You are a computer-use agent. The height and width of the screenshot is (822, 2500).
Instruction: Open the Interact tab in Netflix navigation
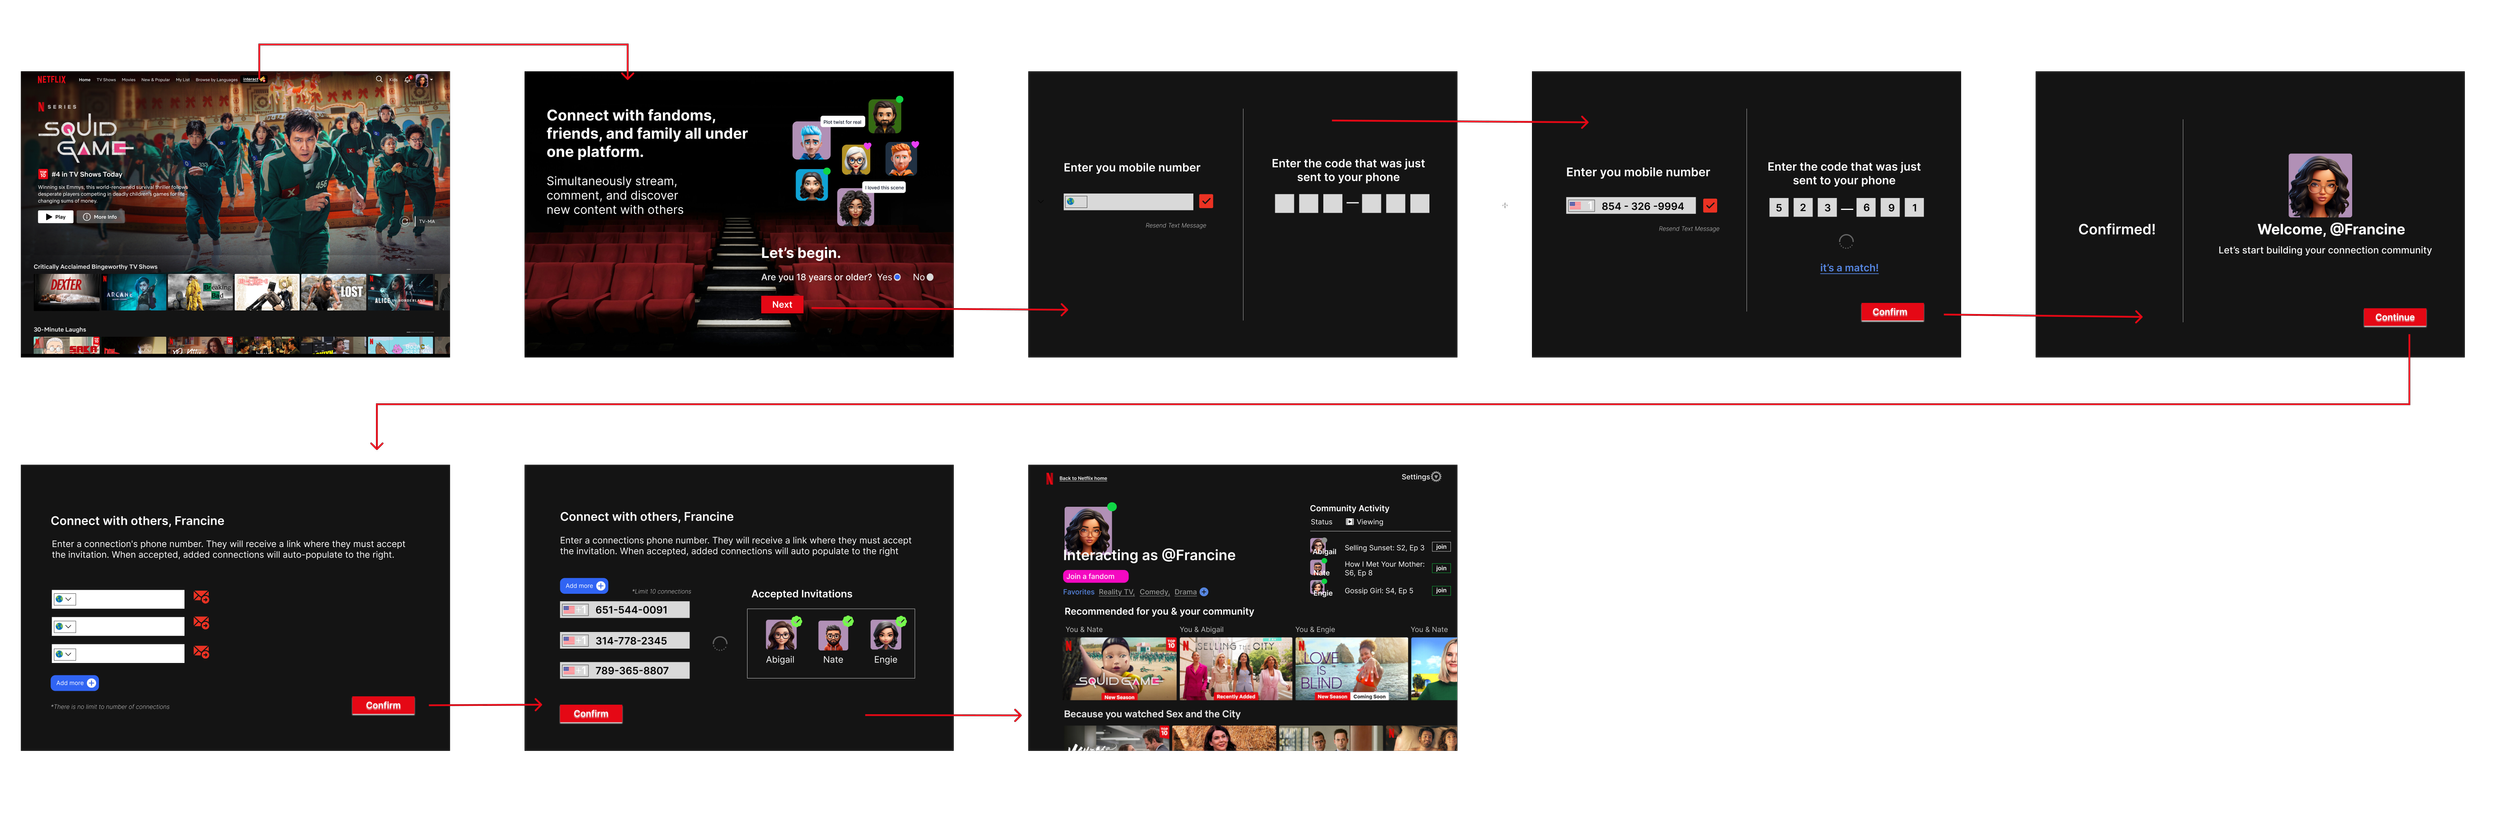(x=253, y=79)
